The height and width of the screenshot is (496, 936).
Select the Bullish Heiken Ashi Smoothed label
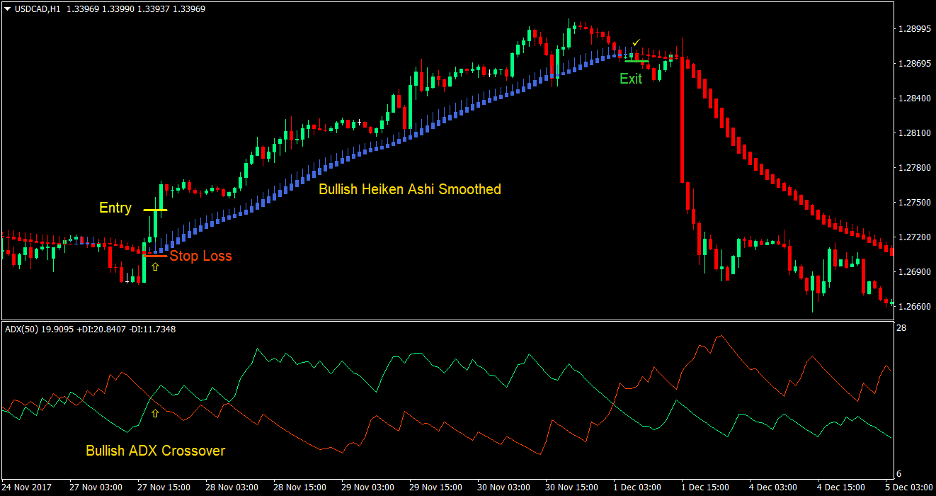410,189
